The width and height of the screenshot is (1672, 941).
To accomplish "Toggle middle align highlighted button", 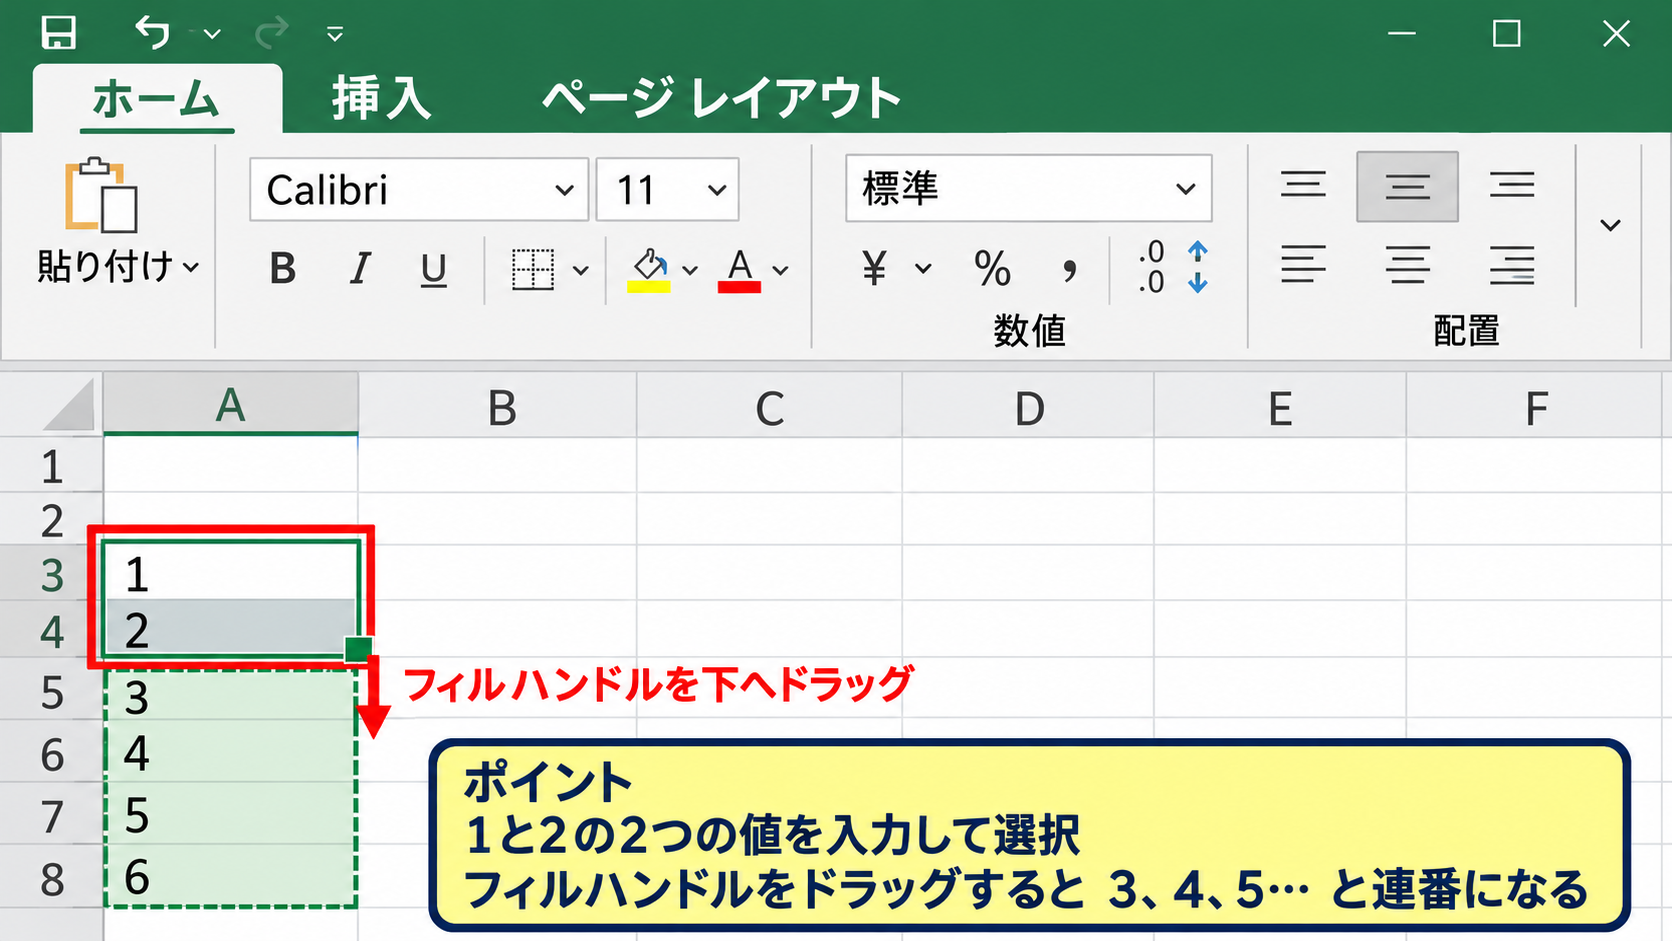I will coord(1407,187).
